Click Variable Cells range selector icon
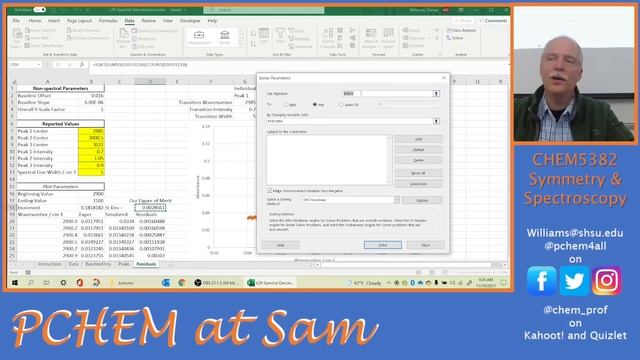Image resolution: width=640 pixels, height=360 pixels. (x=436, y=121)
